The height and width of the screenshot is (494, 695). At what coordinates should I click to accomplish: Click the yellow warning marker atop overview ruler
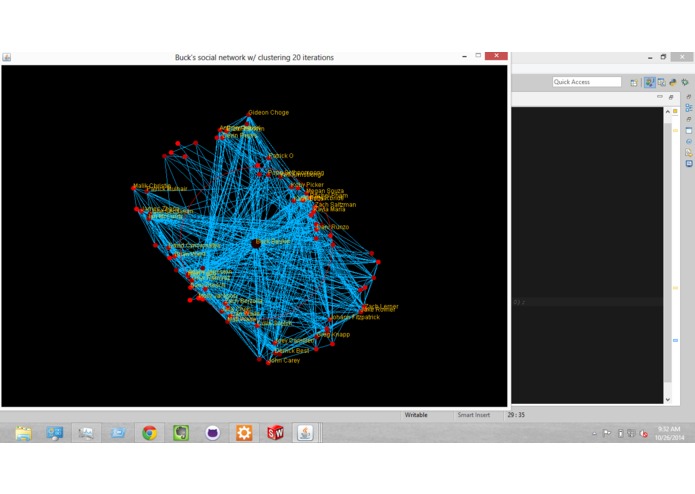(x=675, y=111)
